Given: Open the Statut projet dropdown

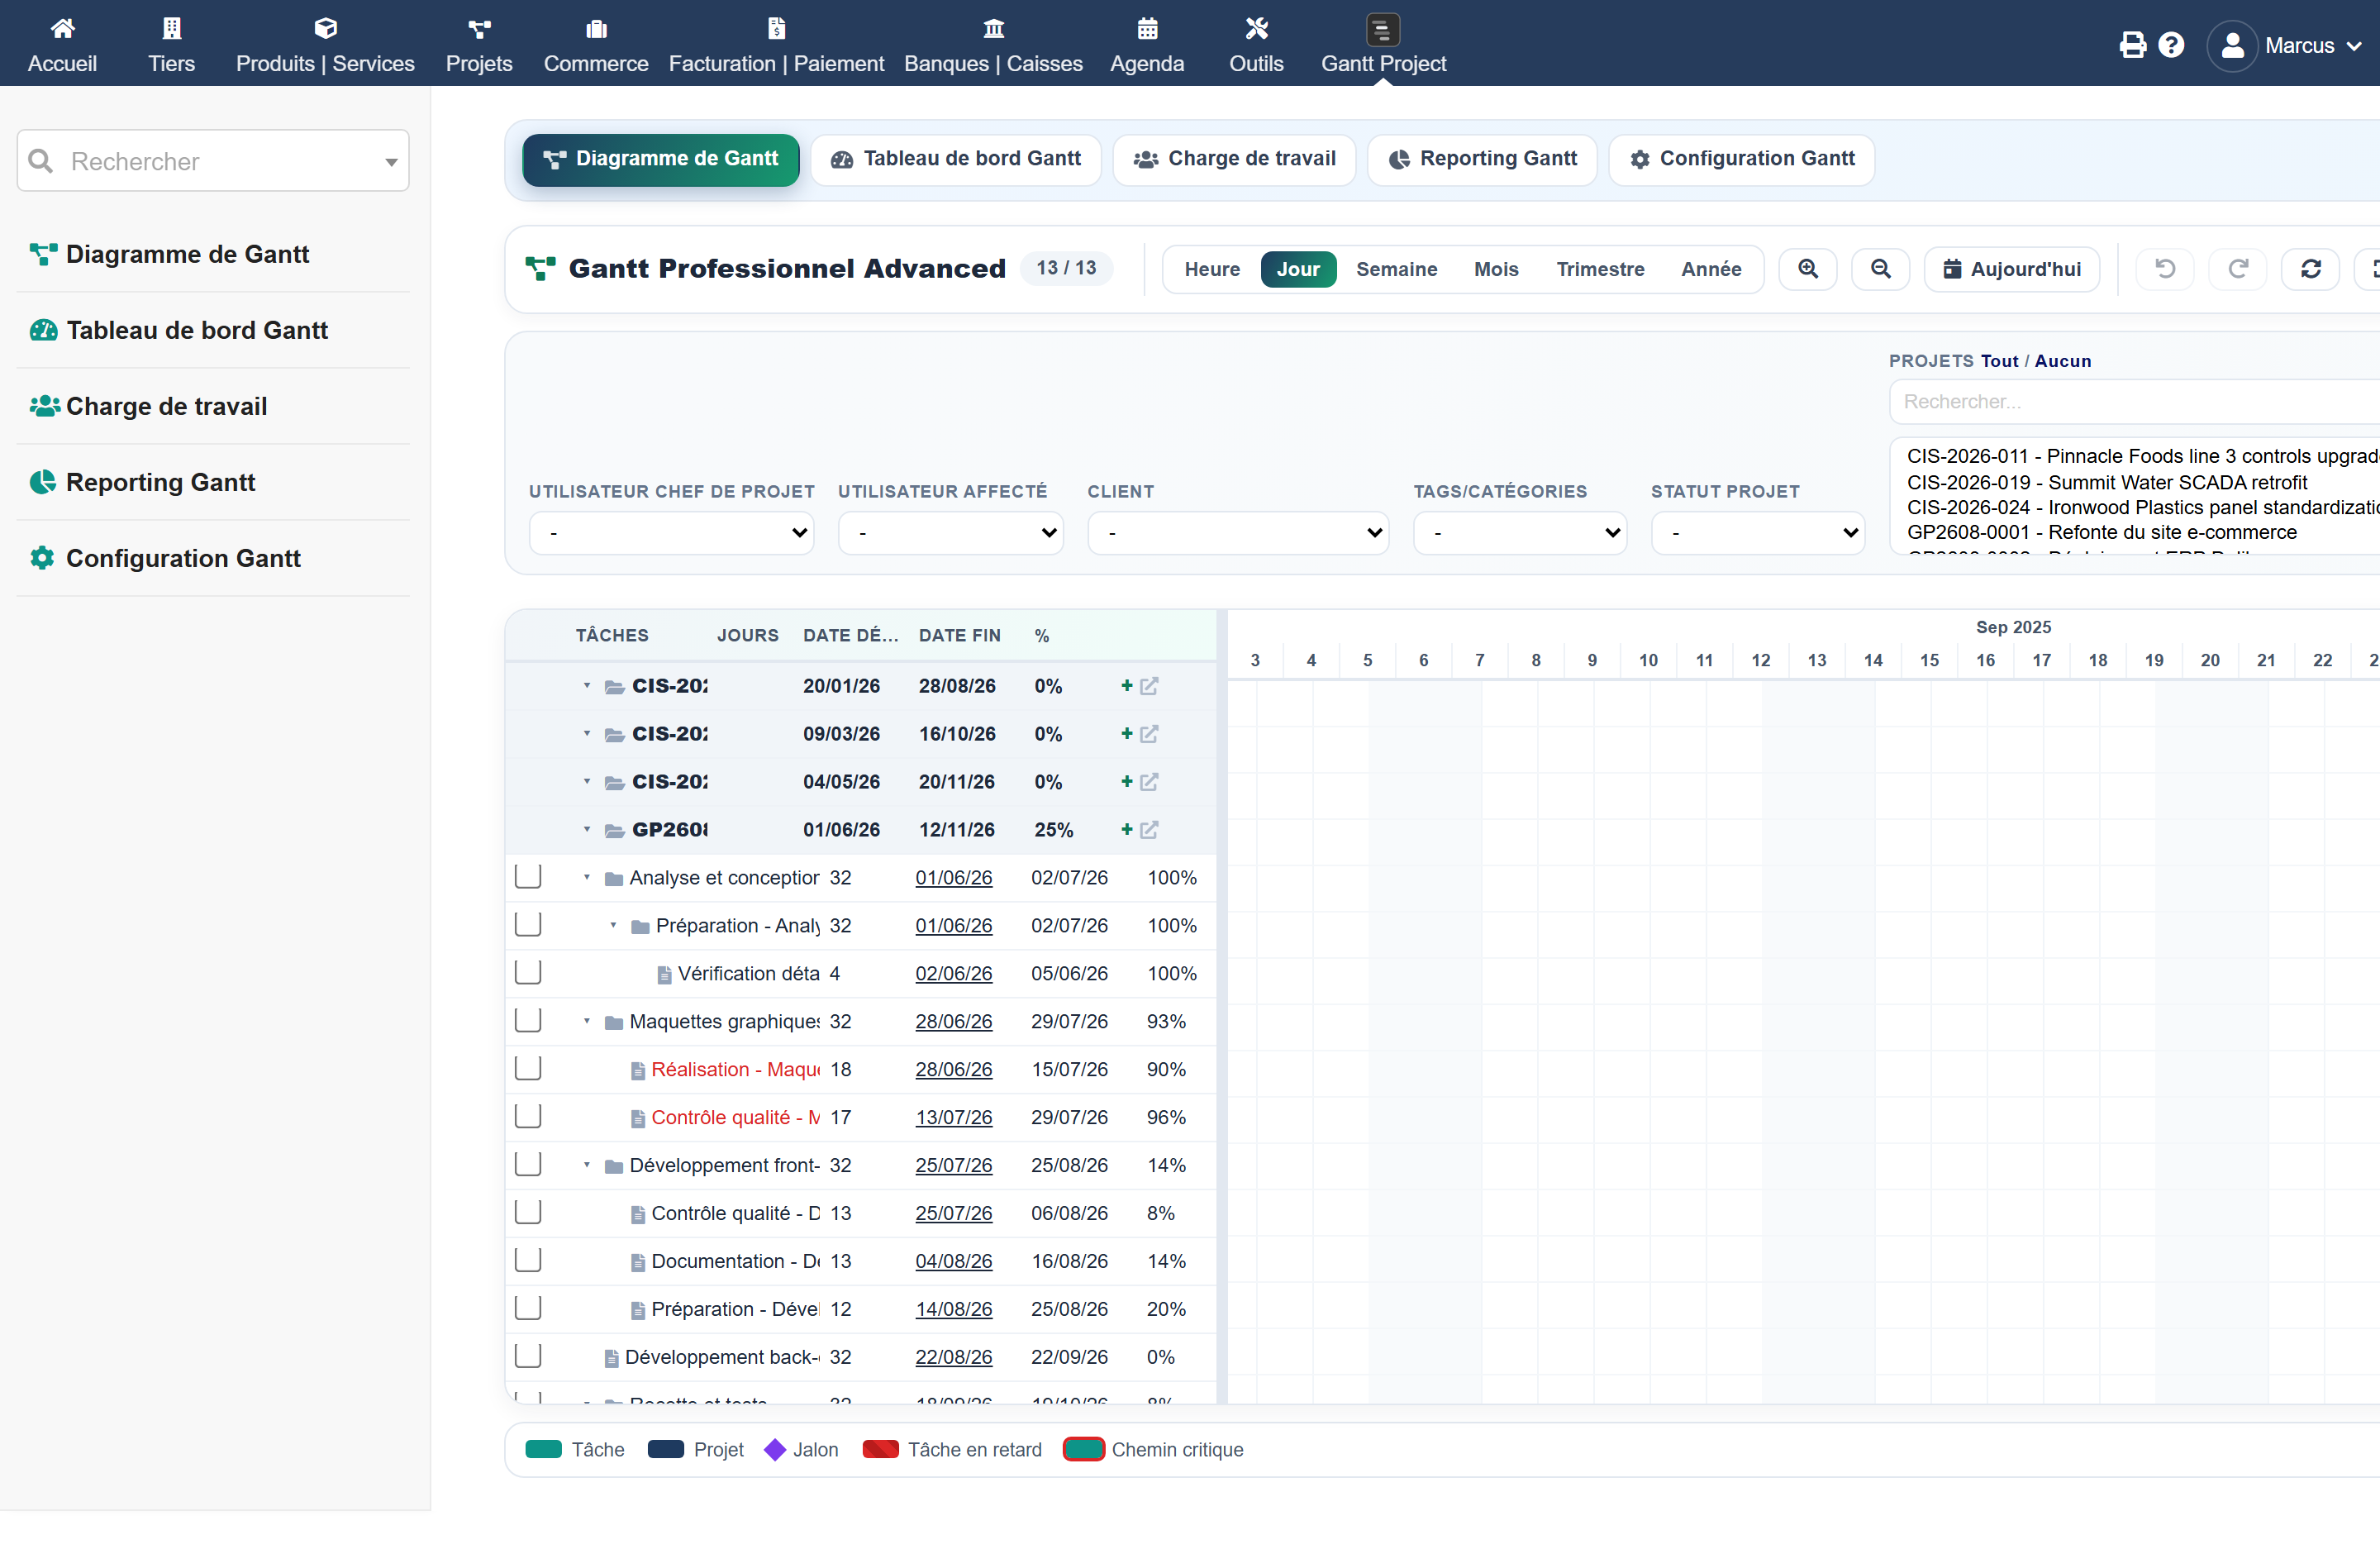Looking at the screenshot, I should pyautogui.click(x=1757, y=532).
